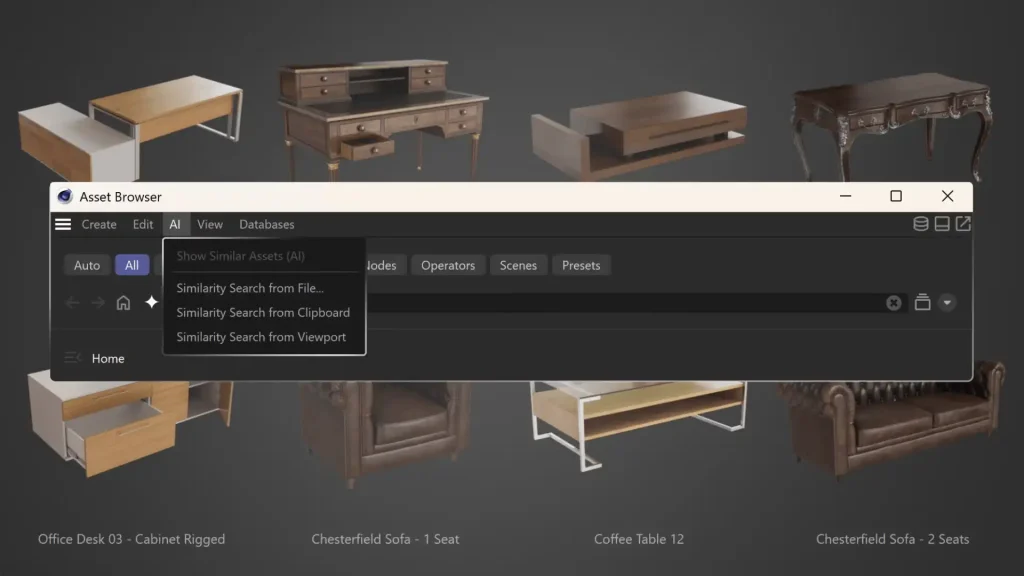Select the Scenes filter button

coord(518,265)
